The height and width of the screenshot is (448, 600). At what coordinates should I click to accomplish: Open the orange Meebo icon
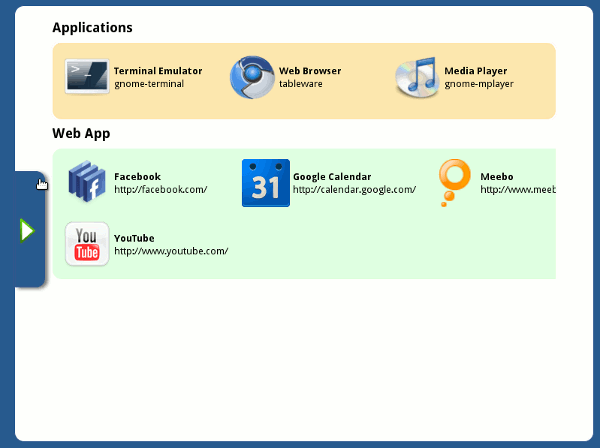click(x=454, y=183)
